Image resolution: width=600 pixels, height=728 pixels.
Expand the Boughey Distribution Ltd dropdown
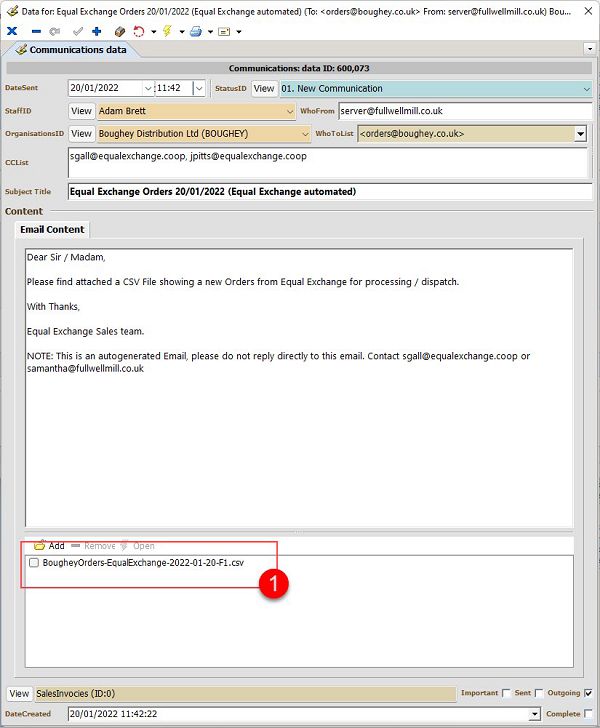tap(305, 134)
